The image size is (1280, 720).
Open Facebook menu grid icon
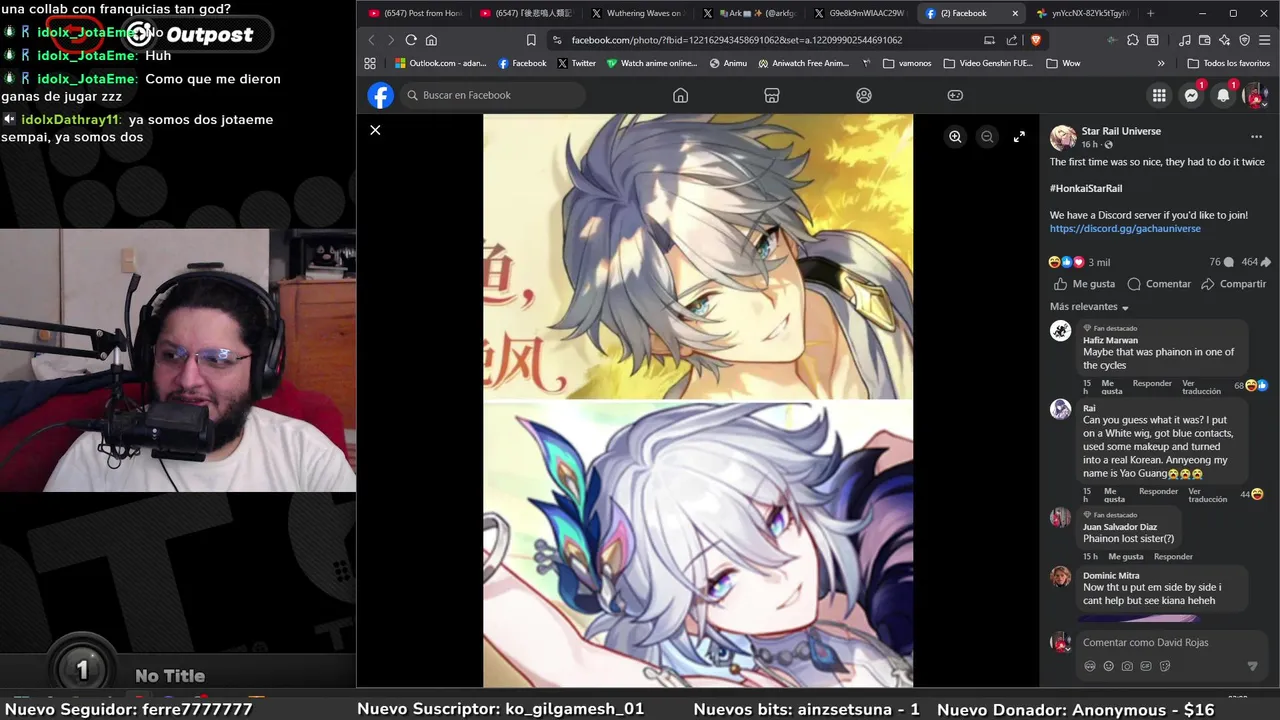1159,95
